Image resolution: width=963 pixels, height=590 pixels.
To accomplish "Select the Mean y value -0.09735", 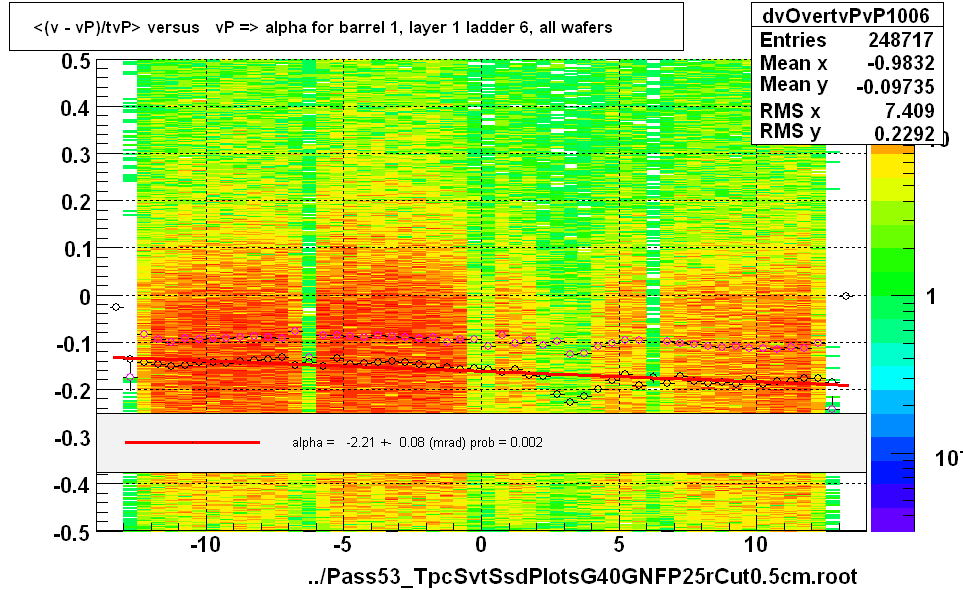I will tap(895, 87).
